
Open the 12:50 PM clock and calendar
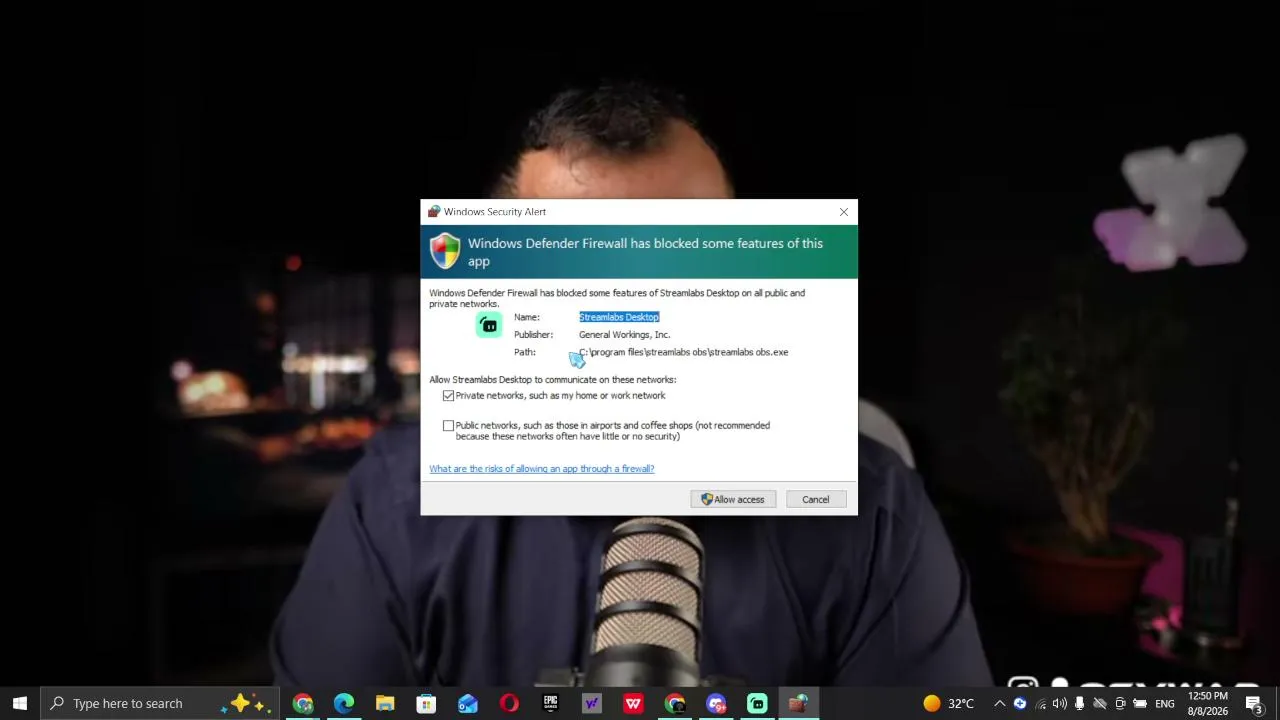point(1207,704)
